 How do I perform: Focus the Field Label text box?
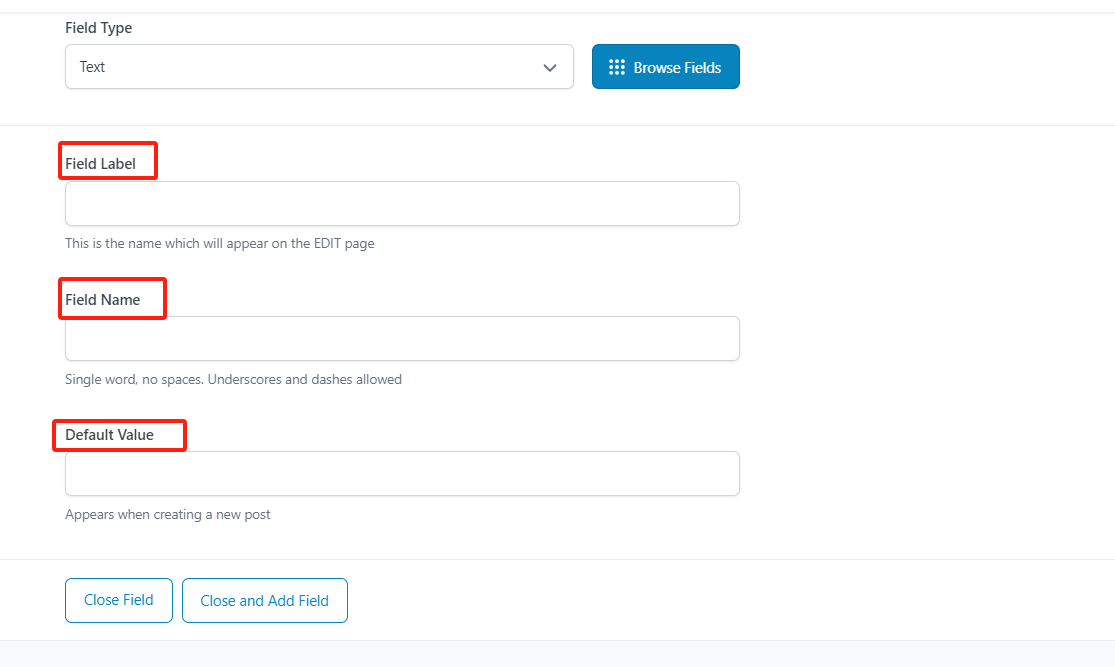pyautogui.click(x=402, y=204)
